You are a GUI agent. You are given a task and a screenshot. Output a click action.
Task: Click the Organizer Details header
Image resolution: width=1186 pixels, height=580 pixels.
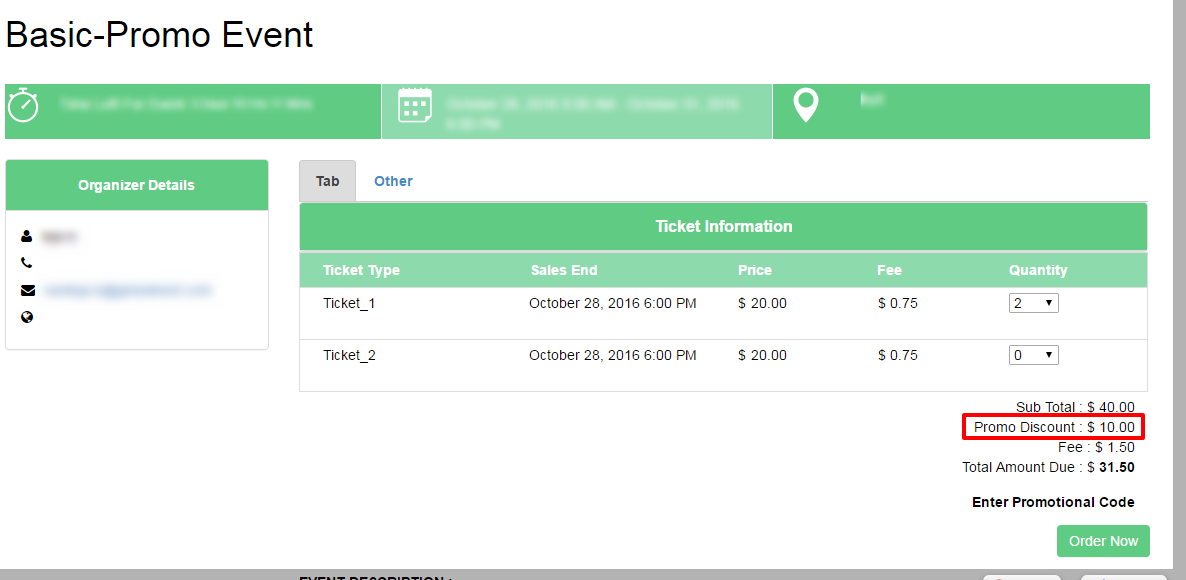(x=136, y=185)
